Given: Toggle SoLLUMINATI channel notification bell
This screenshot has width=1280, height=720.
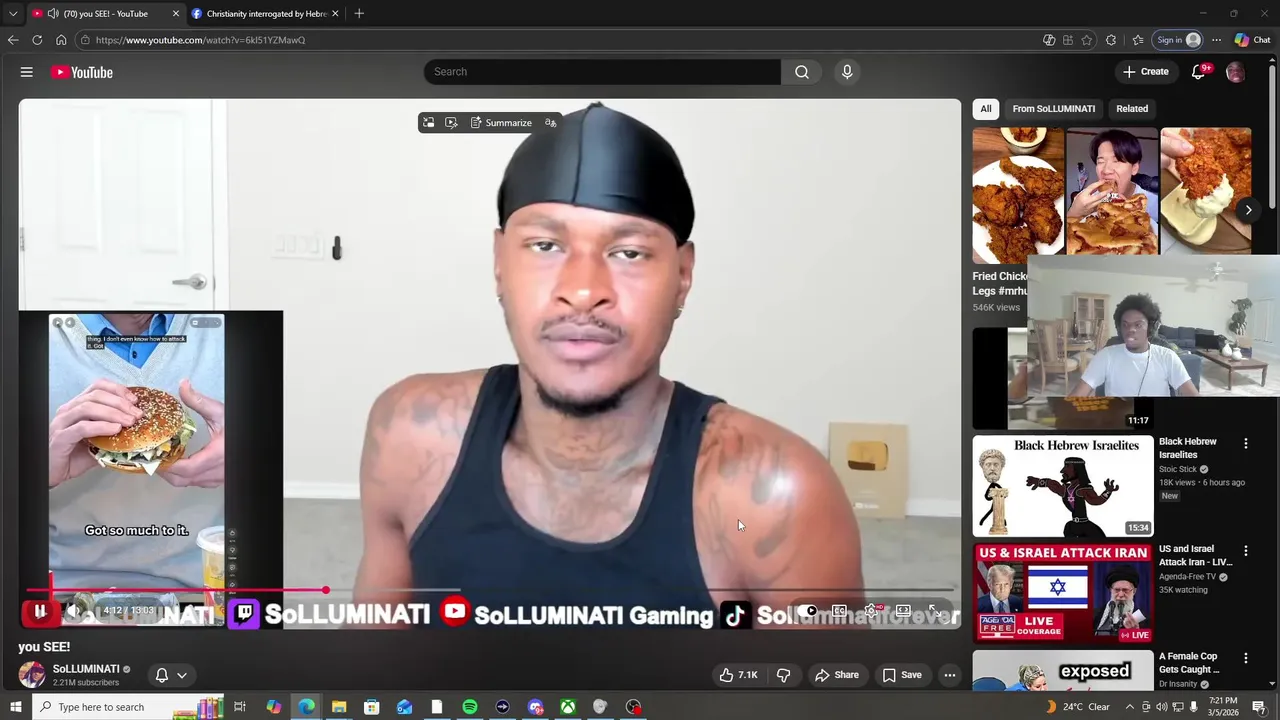Looking at the screenshot, I should (162, 675).
